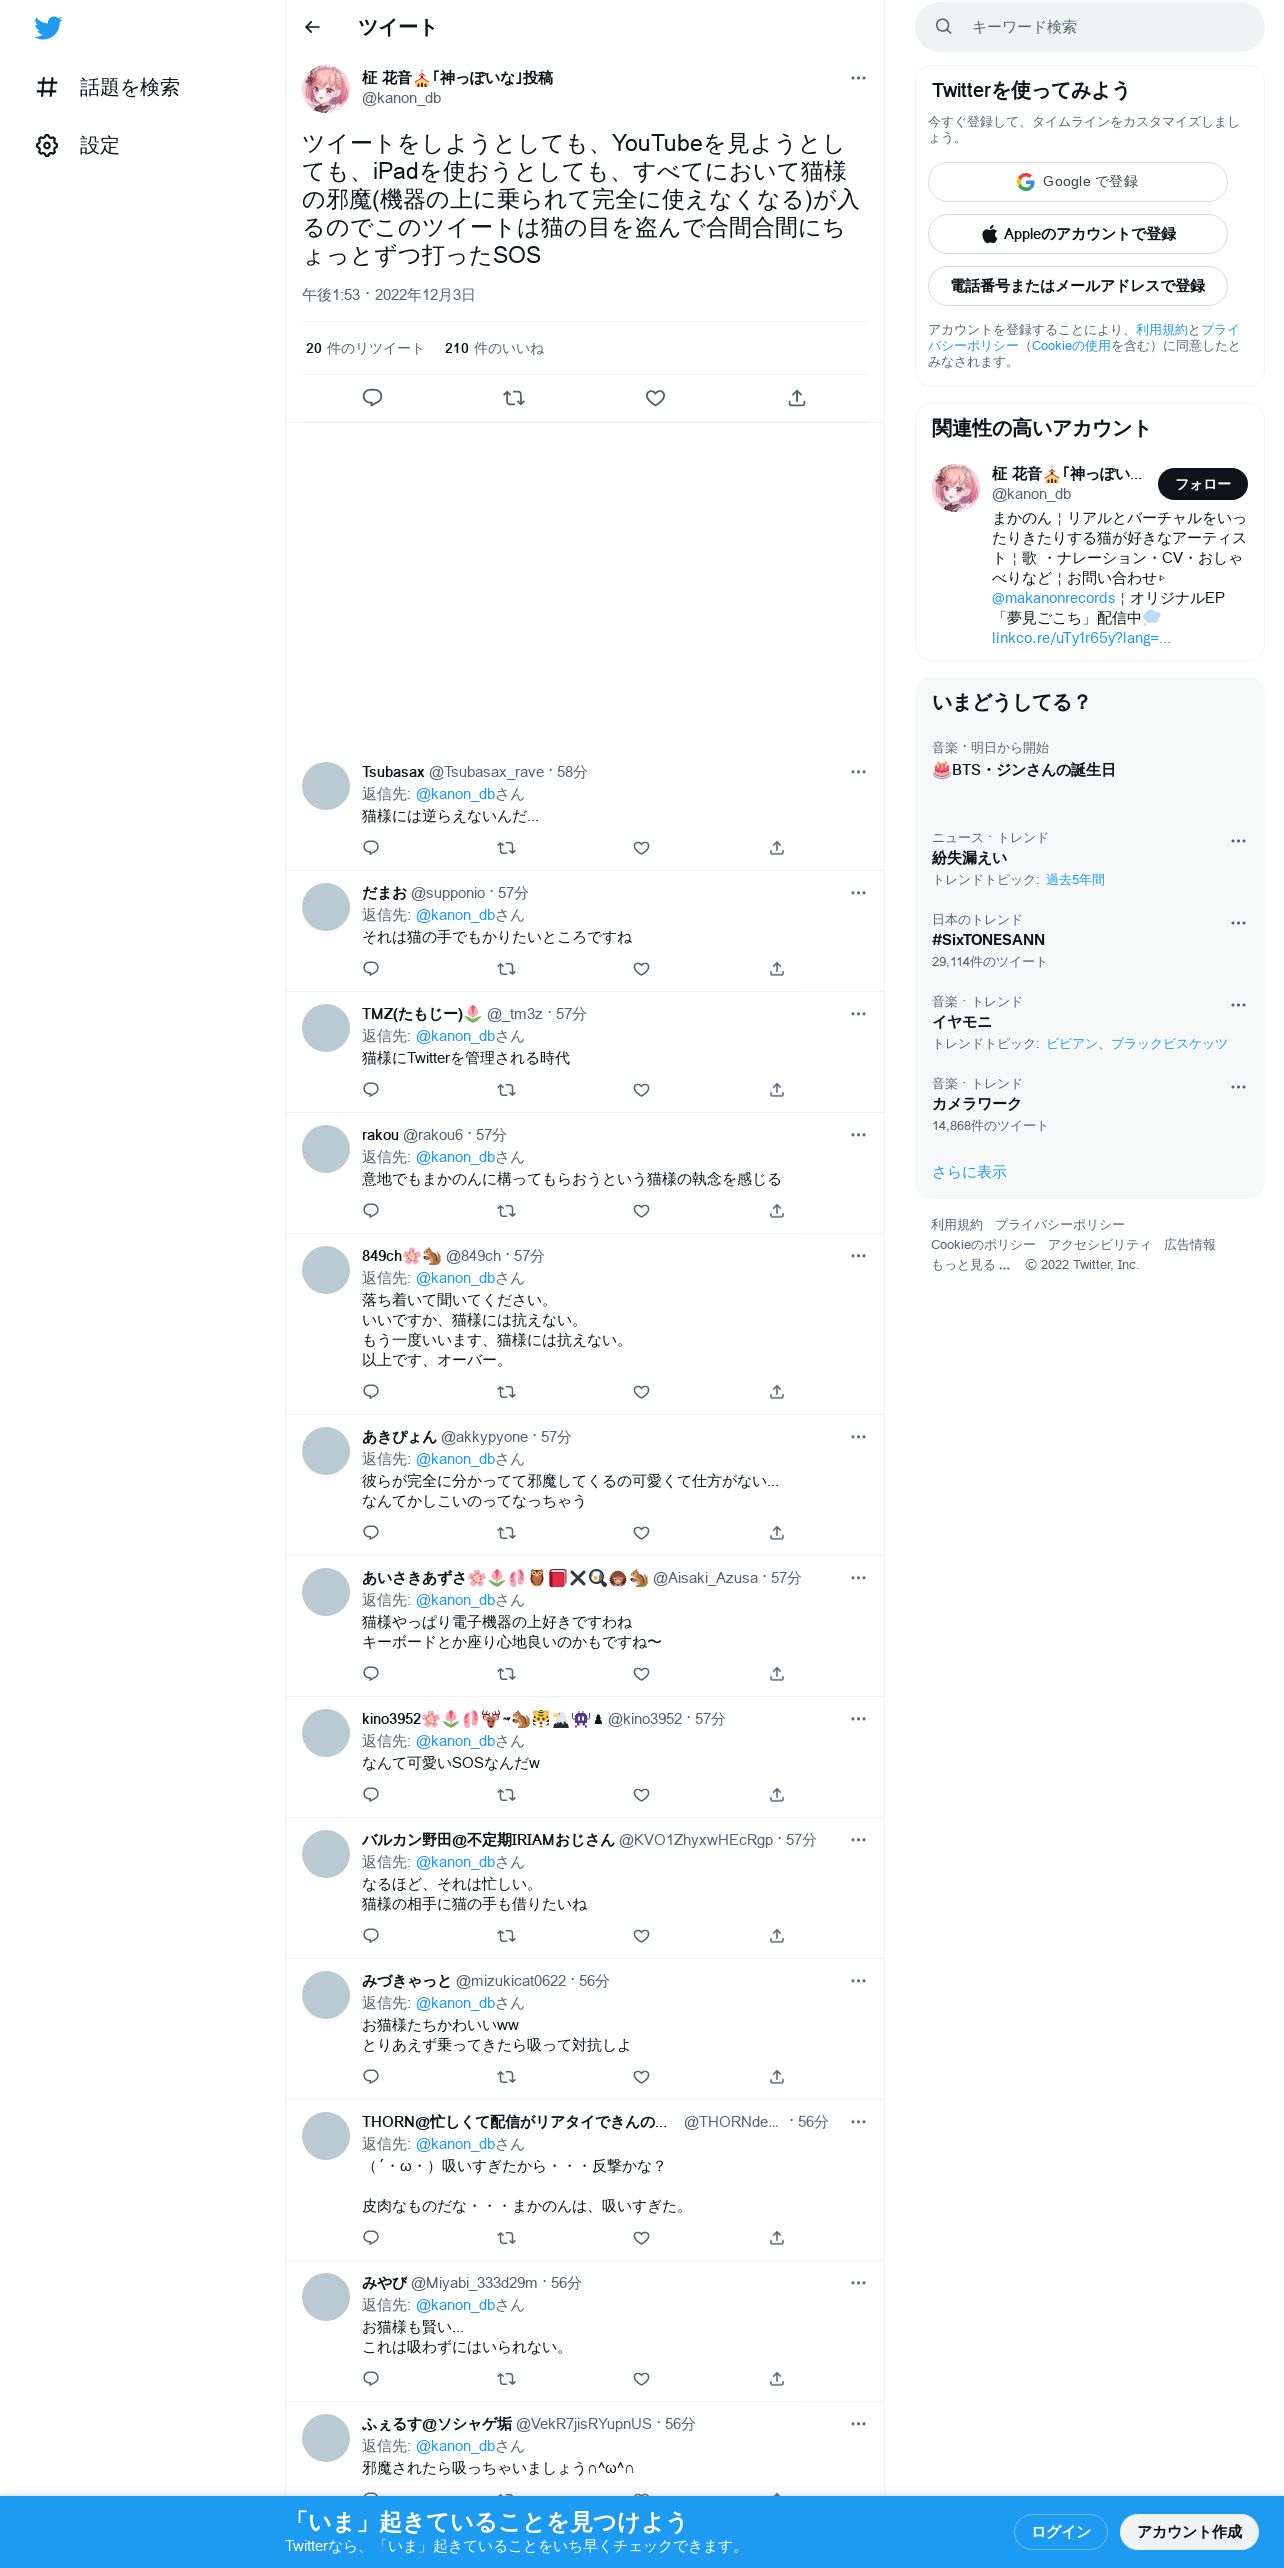The width and height of the screenshot is (1284, 2568).
Task: Click Google で登録 button
Action: pos(1078,182)
